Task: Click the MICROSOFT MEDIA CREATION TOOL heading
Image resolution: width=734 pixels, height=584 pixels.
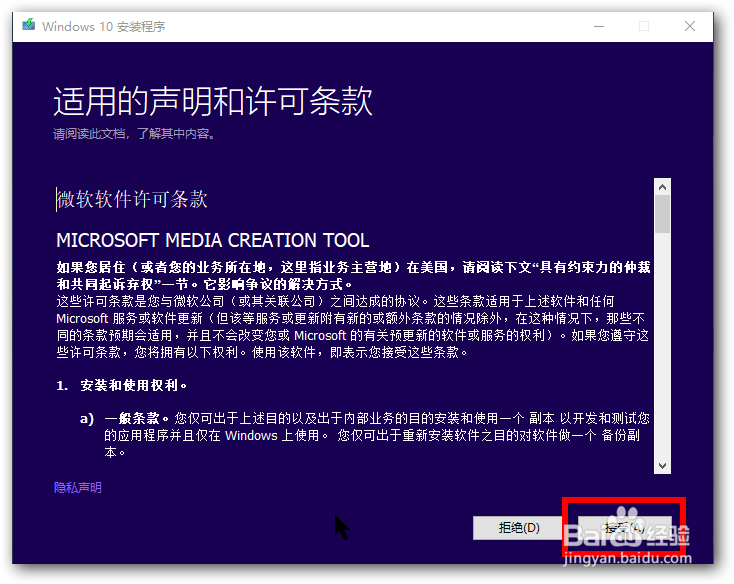Action: pos(213,241)
